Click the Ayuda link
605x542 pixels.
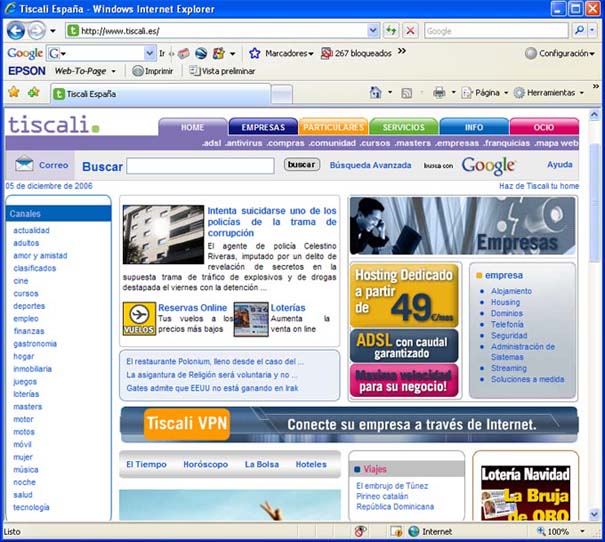pos(559,164)
